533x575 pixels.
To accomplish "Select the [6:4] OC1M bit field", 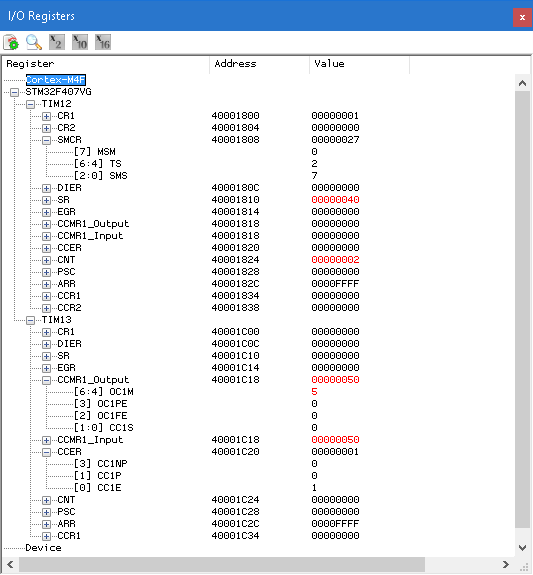I will 103,392.
